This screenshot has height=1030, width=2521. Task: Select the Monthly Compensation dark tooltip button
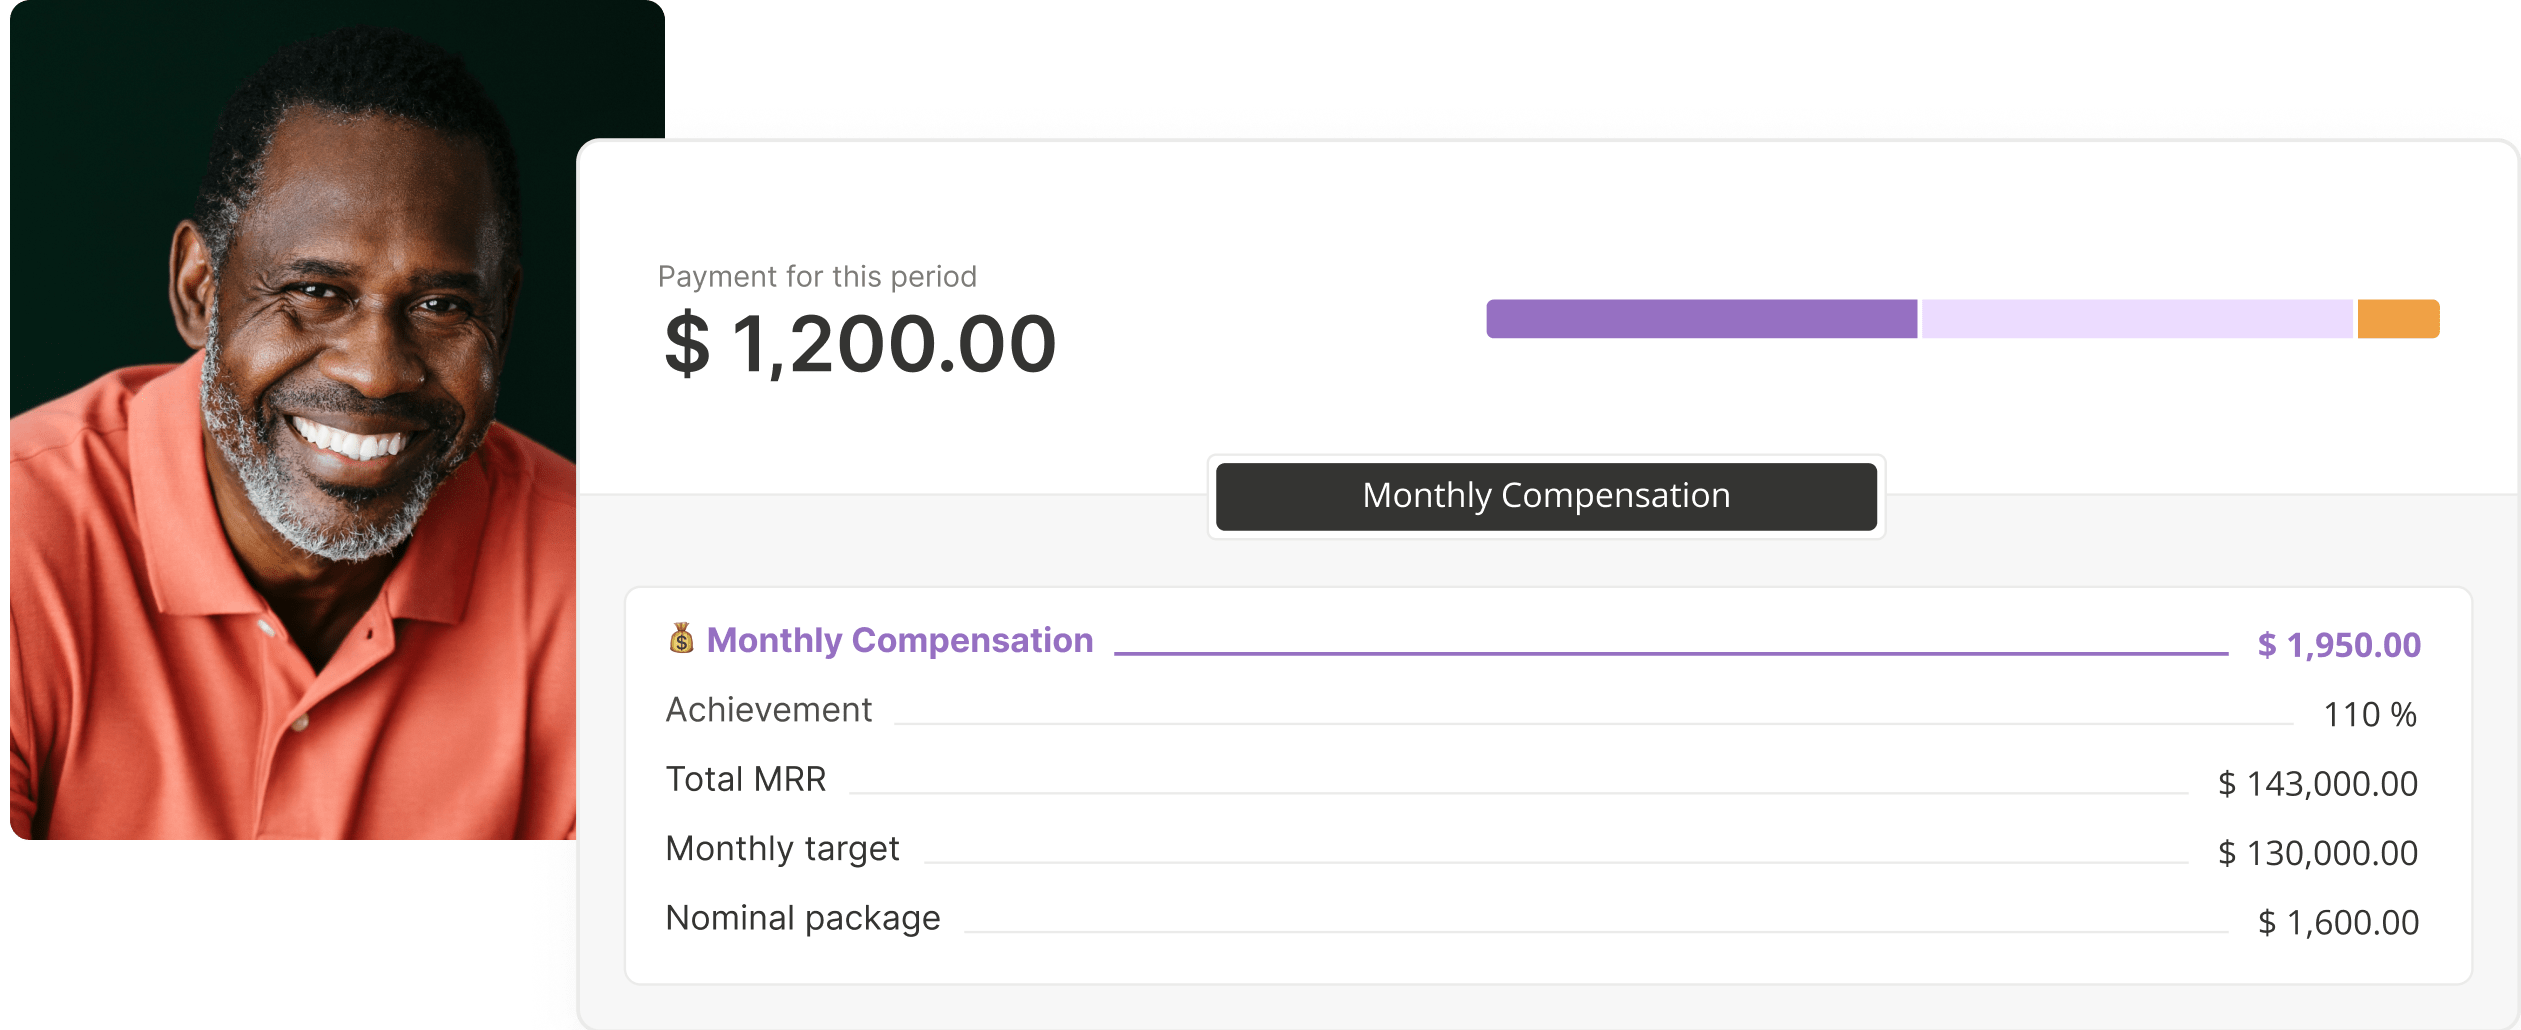coord(1545,495)
